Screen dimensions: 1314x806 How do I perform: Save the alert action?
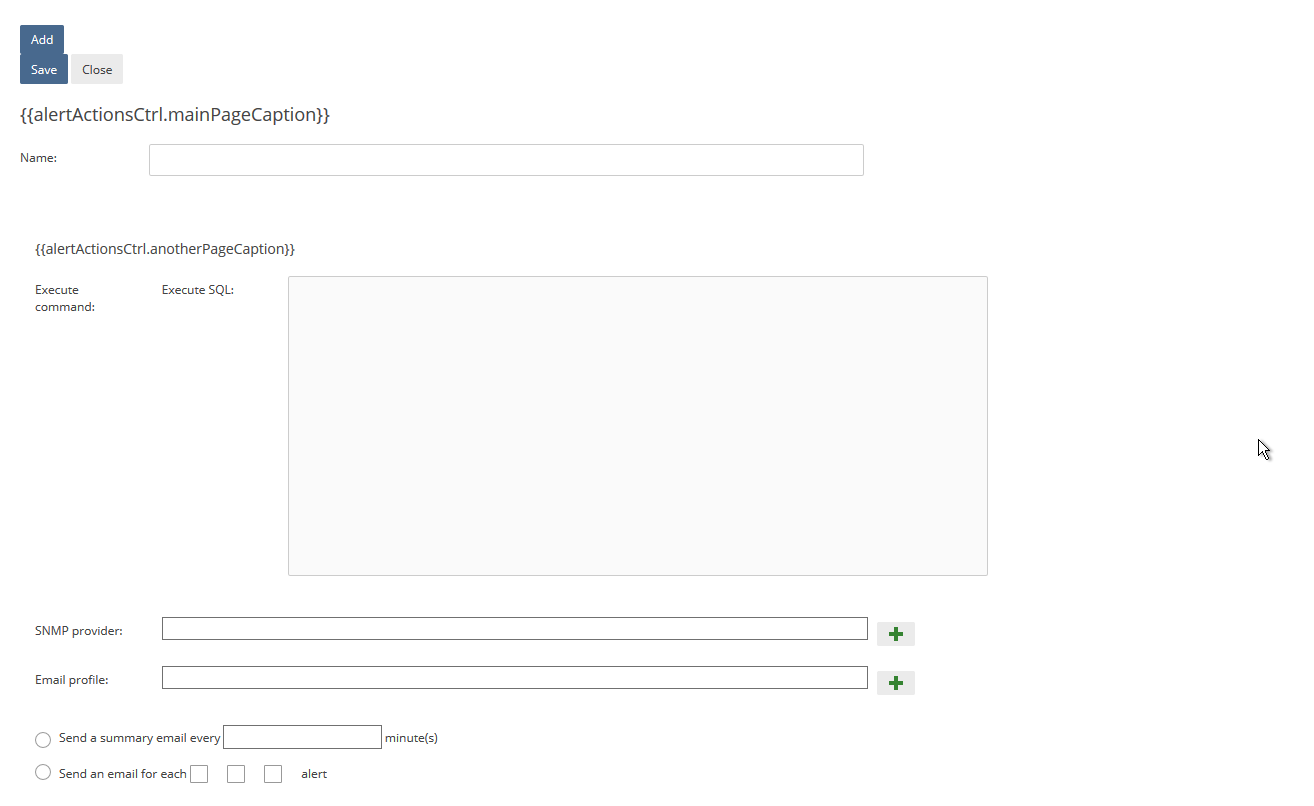(x=44, y=70)
